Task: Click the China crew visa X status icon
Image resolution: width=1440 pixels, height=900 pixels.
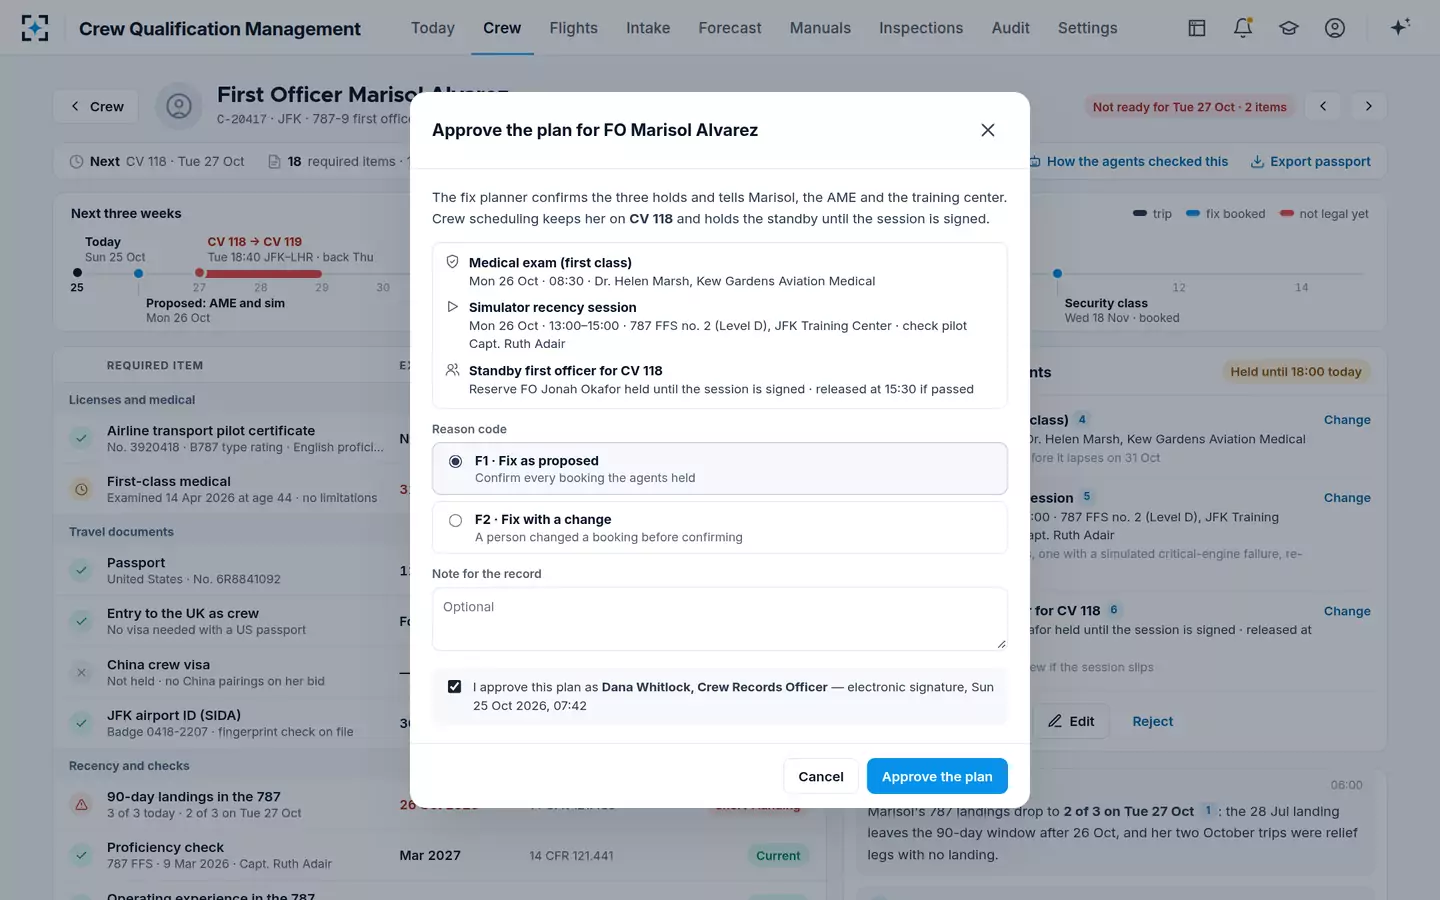Action: (81, 672)
